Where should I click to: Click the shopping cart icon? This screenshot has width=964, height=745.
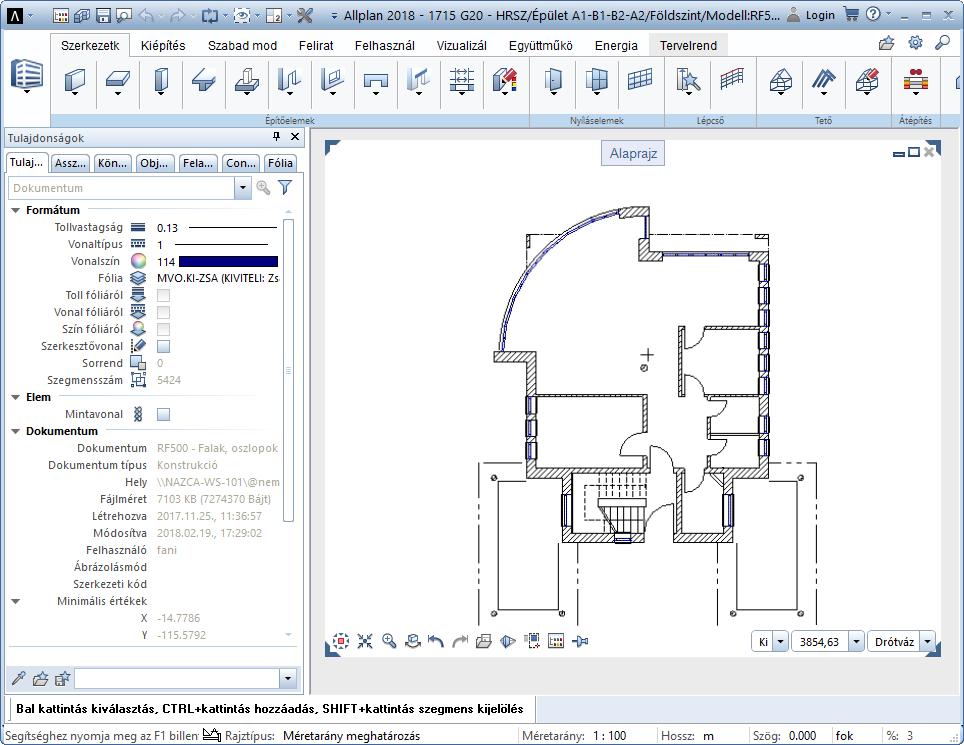[851, 14]
